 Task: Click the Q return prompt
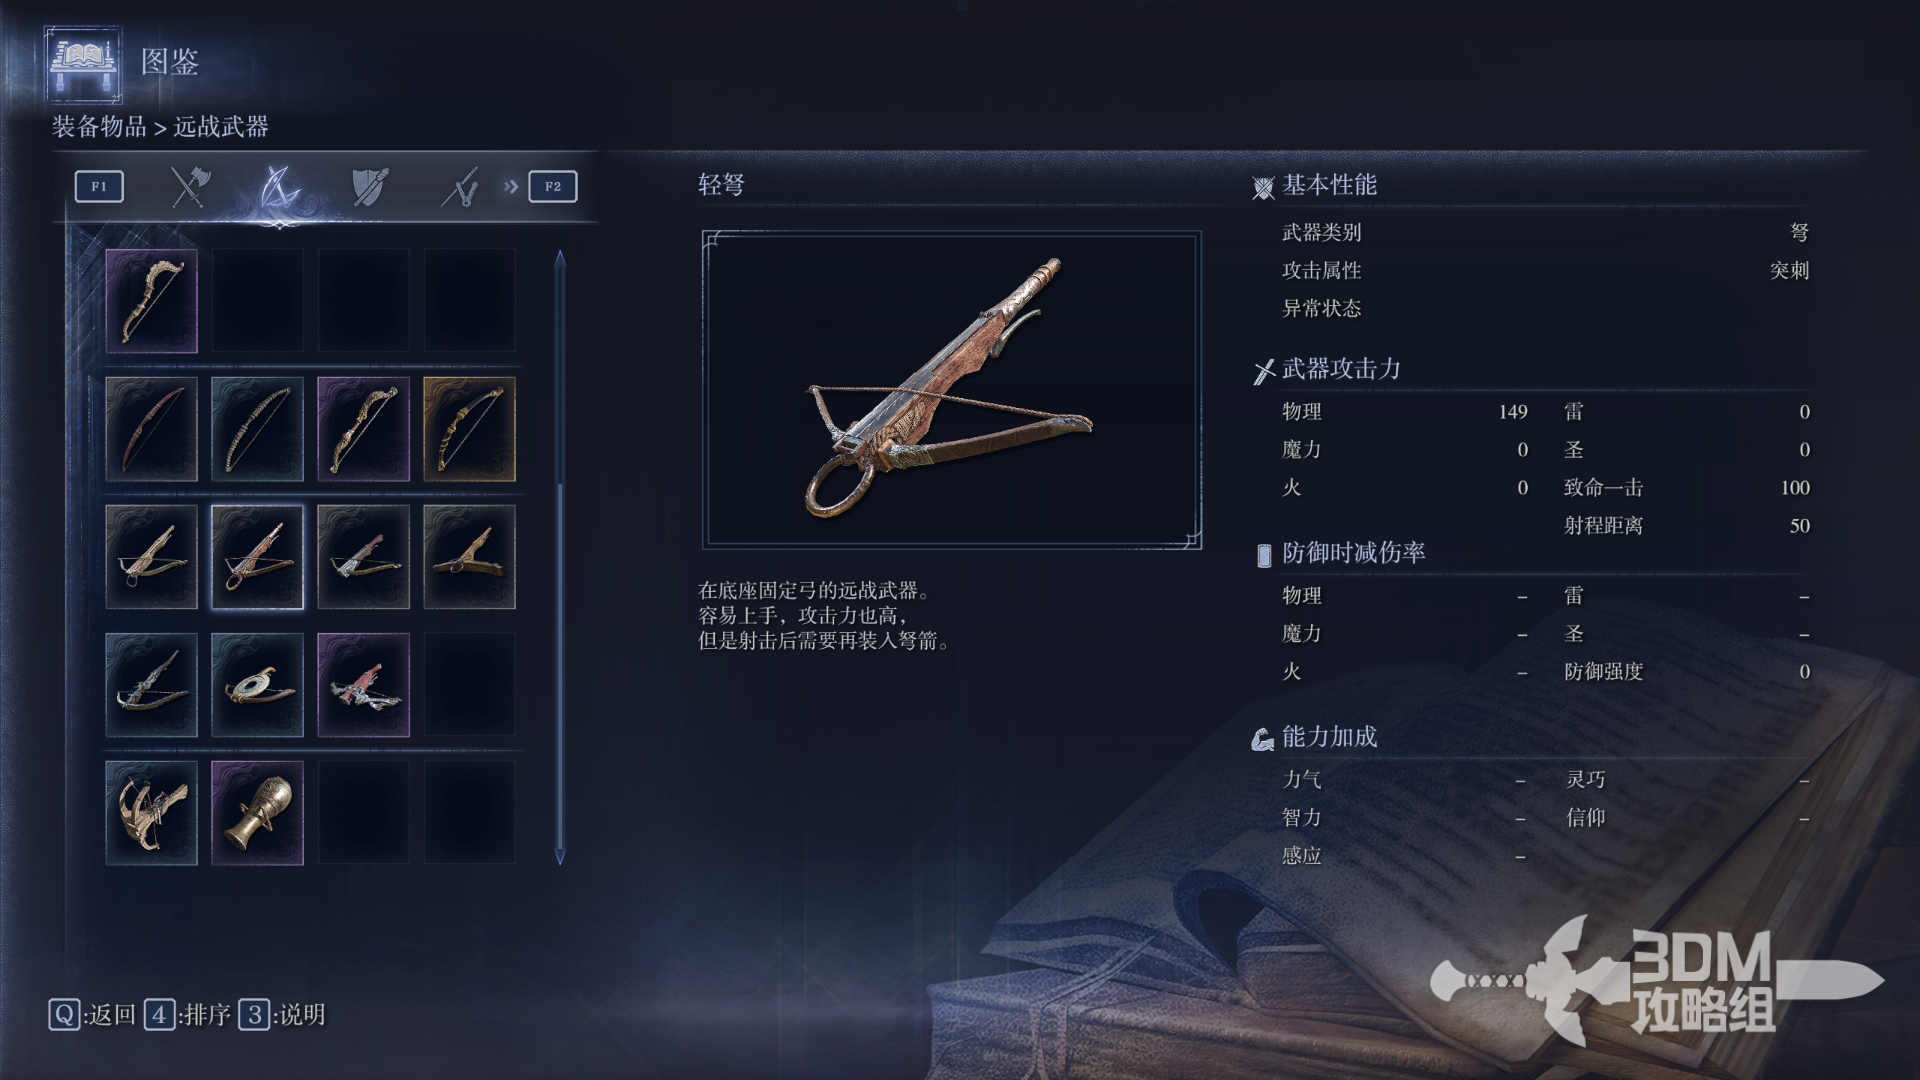pyautogui.click(x=92, y=1015)
